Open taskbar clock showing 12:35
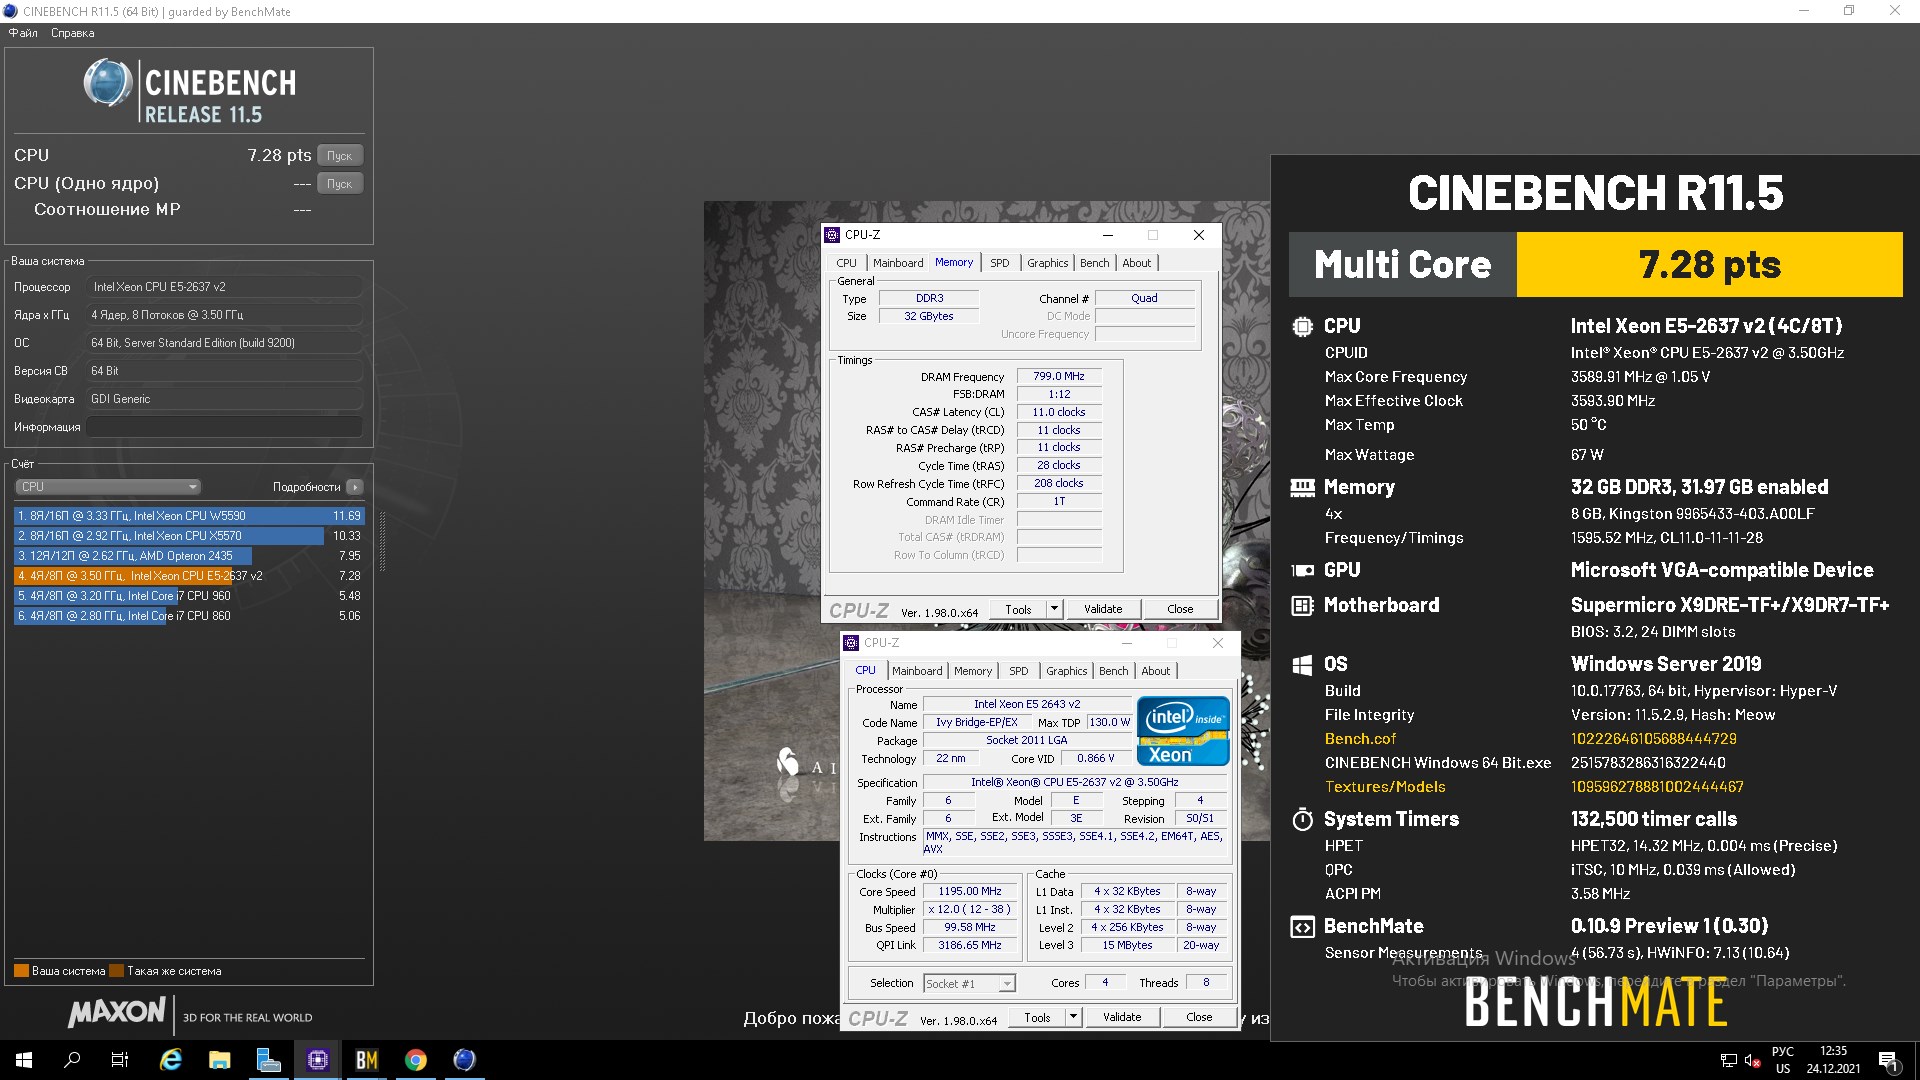Screen dimensions: 1920x1080 click(x=1833, y=1060)
